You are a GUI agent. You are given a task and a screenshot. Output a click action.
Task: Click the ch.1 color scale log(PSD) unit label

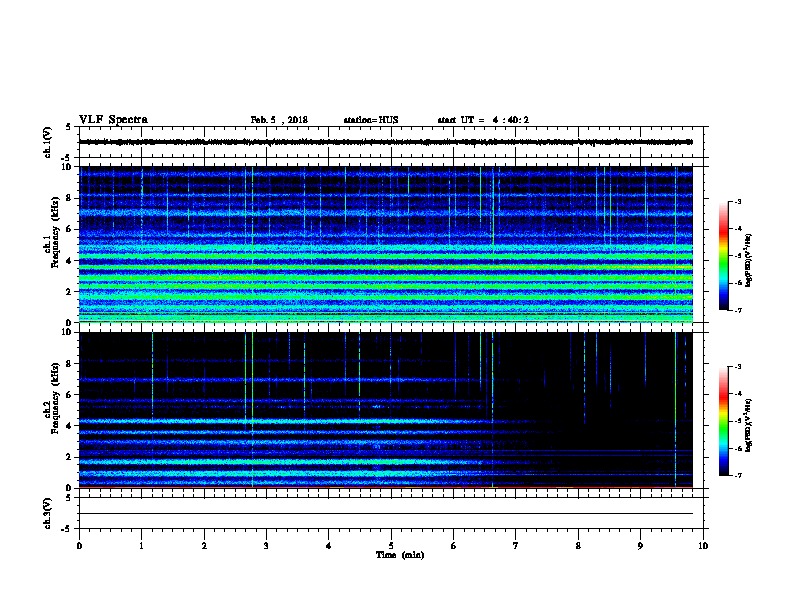point(749,261)
